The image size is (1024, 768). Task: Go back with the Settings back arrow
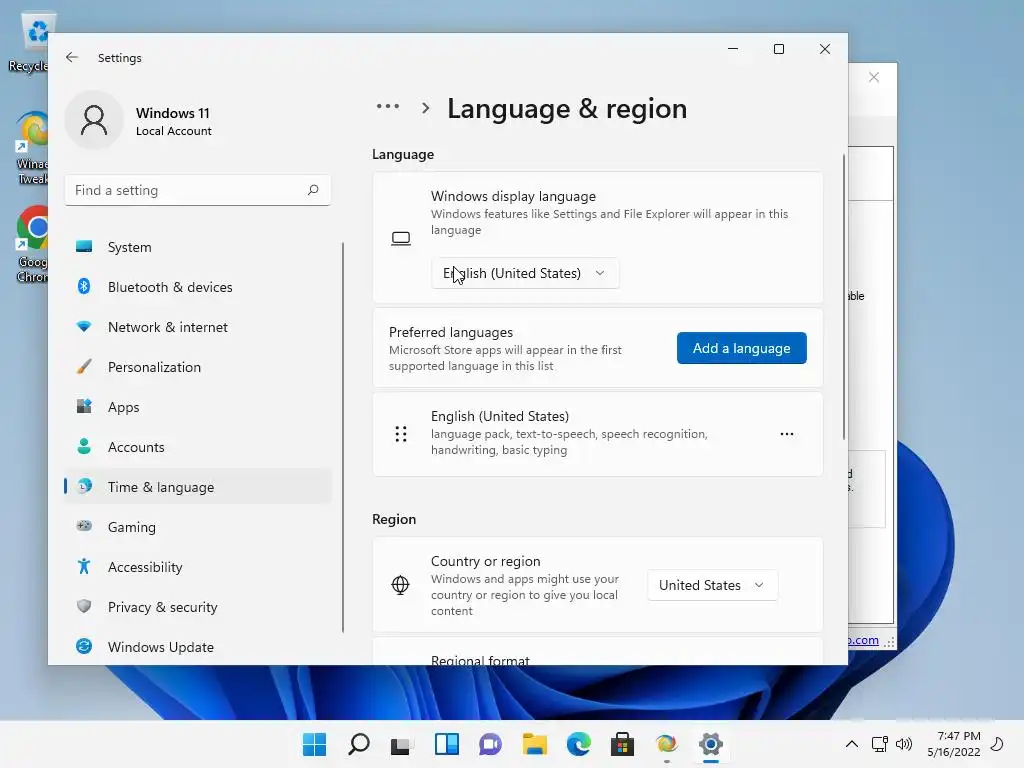pyautogui.click(x=72, y=57)
